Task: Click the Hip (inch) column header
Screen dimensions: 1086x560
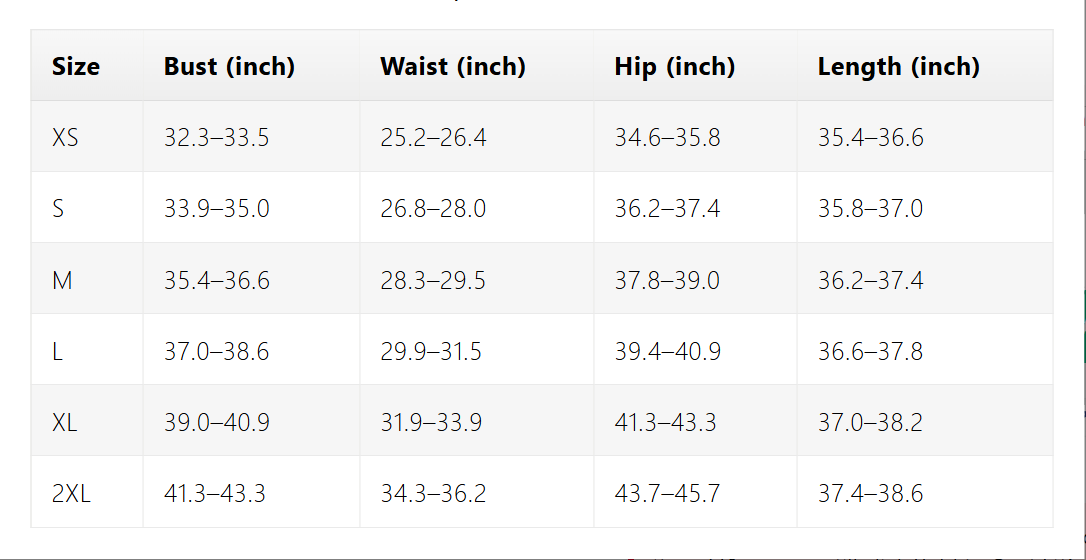Action: coord(675,67)
